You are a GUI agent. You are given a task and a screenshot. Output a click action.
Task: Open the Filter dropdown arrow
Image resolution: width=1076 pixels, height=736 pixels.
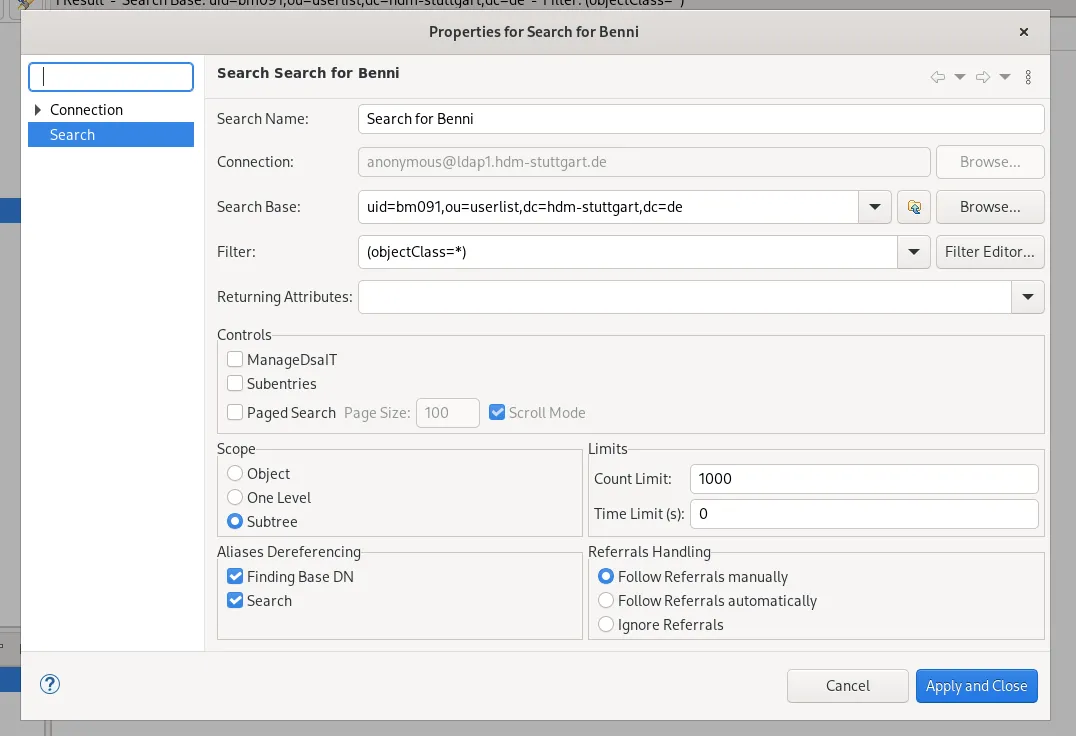point(913,252)
